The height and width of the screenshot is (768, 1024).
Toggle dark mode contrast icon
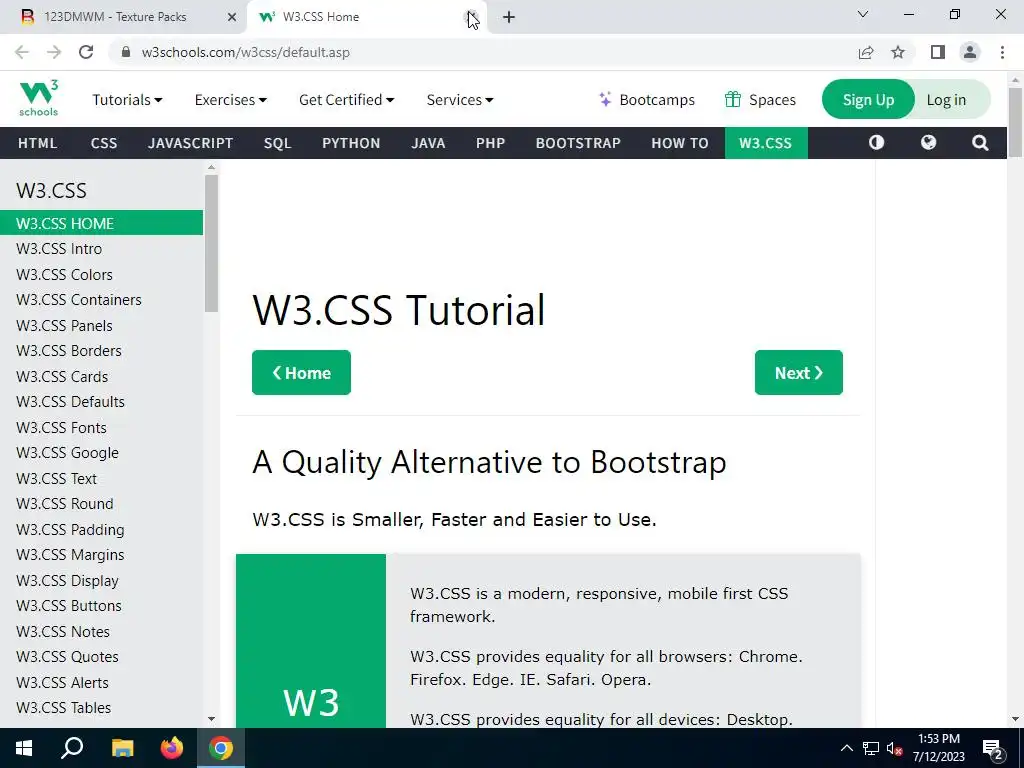[876, 142]
